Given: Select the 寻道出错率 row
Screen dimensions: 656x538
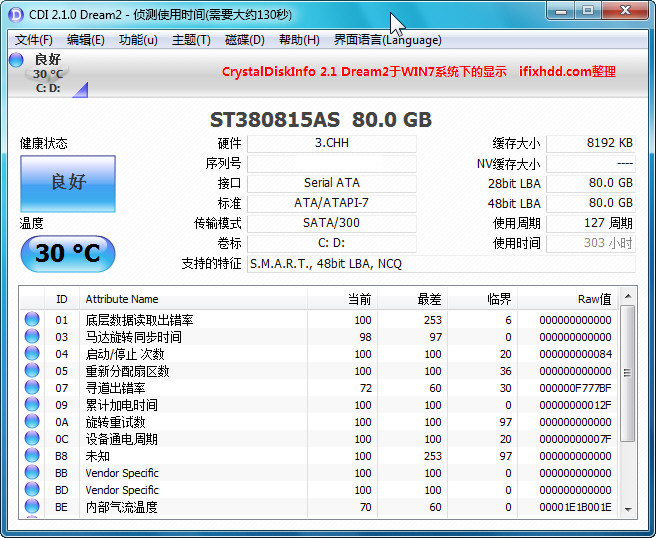Looking at the screenshot, I should click(x=319, y=388).
